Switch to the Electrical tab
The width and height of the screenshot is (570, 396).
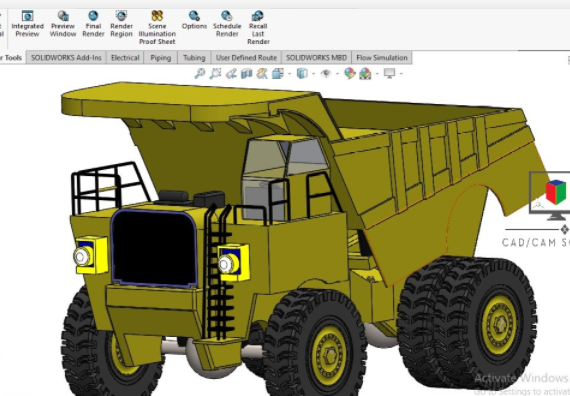pos(125,57)
